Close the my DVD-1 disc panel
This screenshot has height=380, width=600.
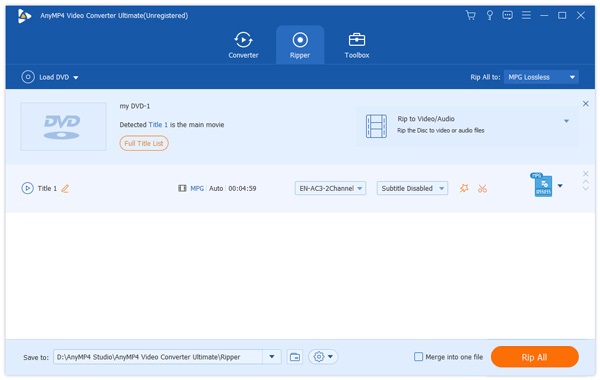click(x=585, y=103)
